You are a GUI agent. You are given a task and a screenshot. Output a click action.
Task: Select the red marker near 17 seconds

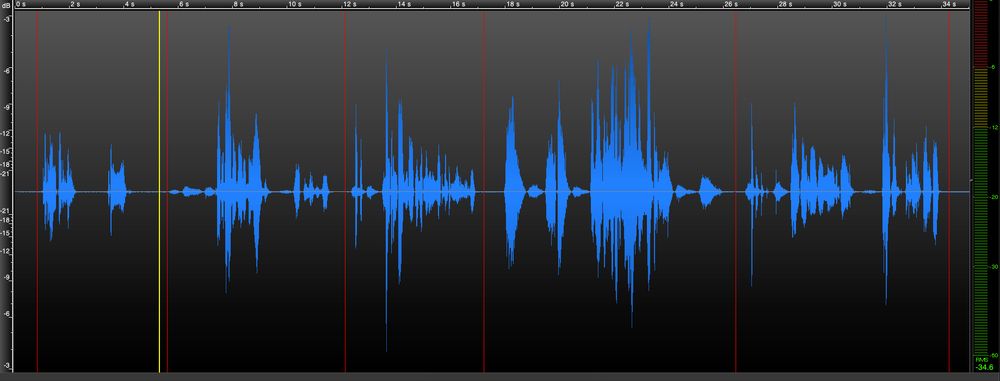[x=483, y=191]
